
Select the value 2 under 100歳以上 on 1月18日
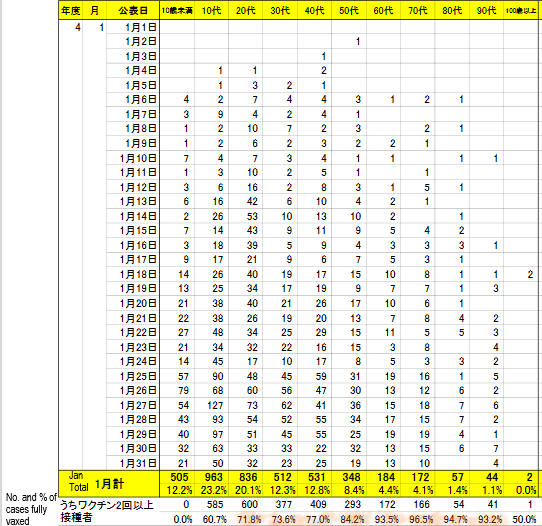click(530, 274)
